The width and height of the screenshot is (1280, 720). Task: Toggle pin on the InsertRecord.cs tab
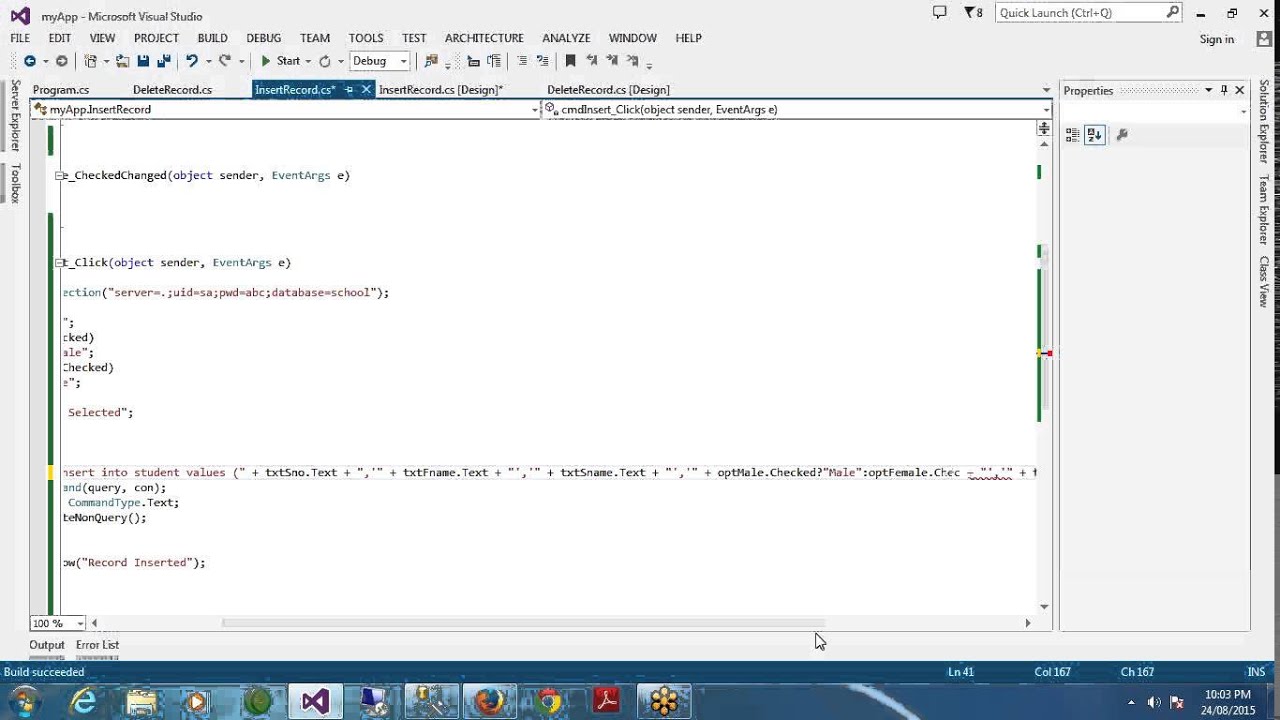pos(349,90)
